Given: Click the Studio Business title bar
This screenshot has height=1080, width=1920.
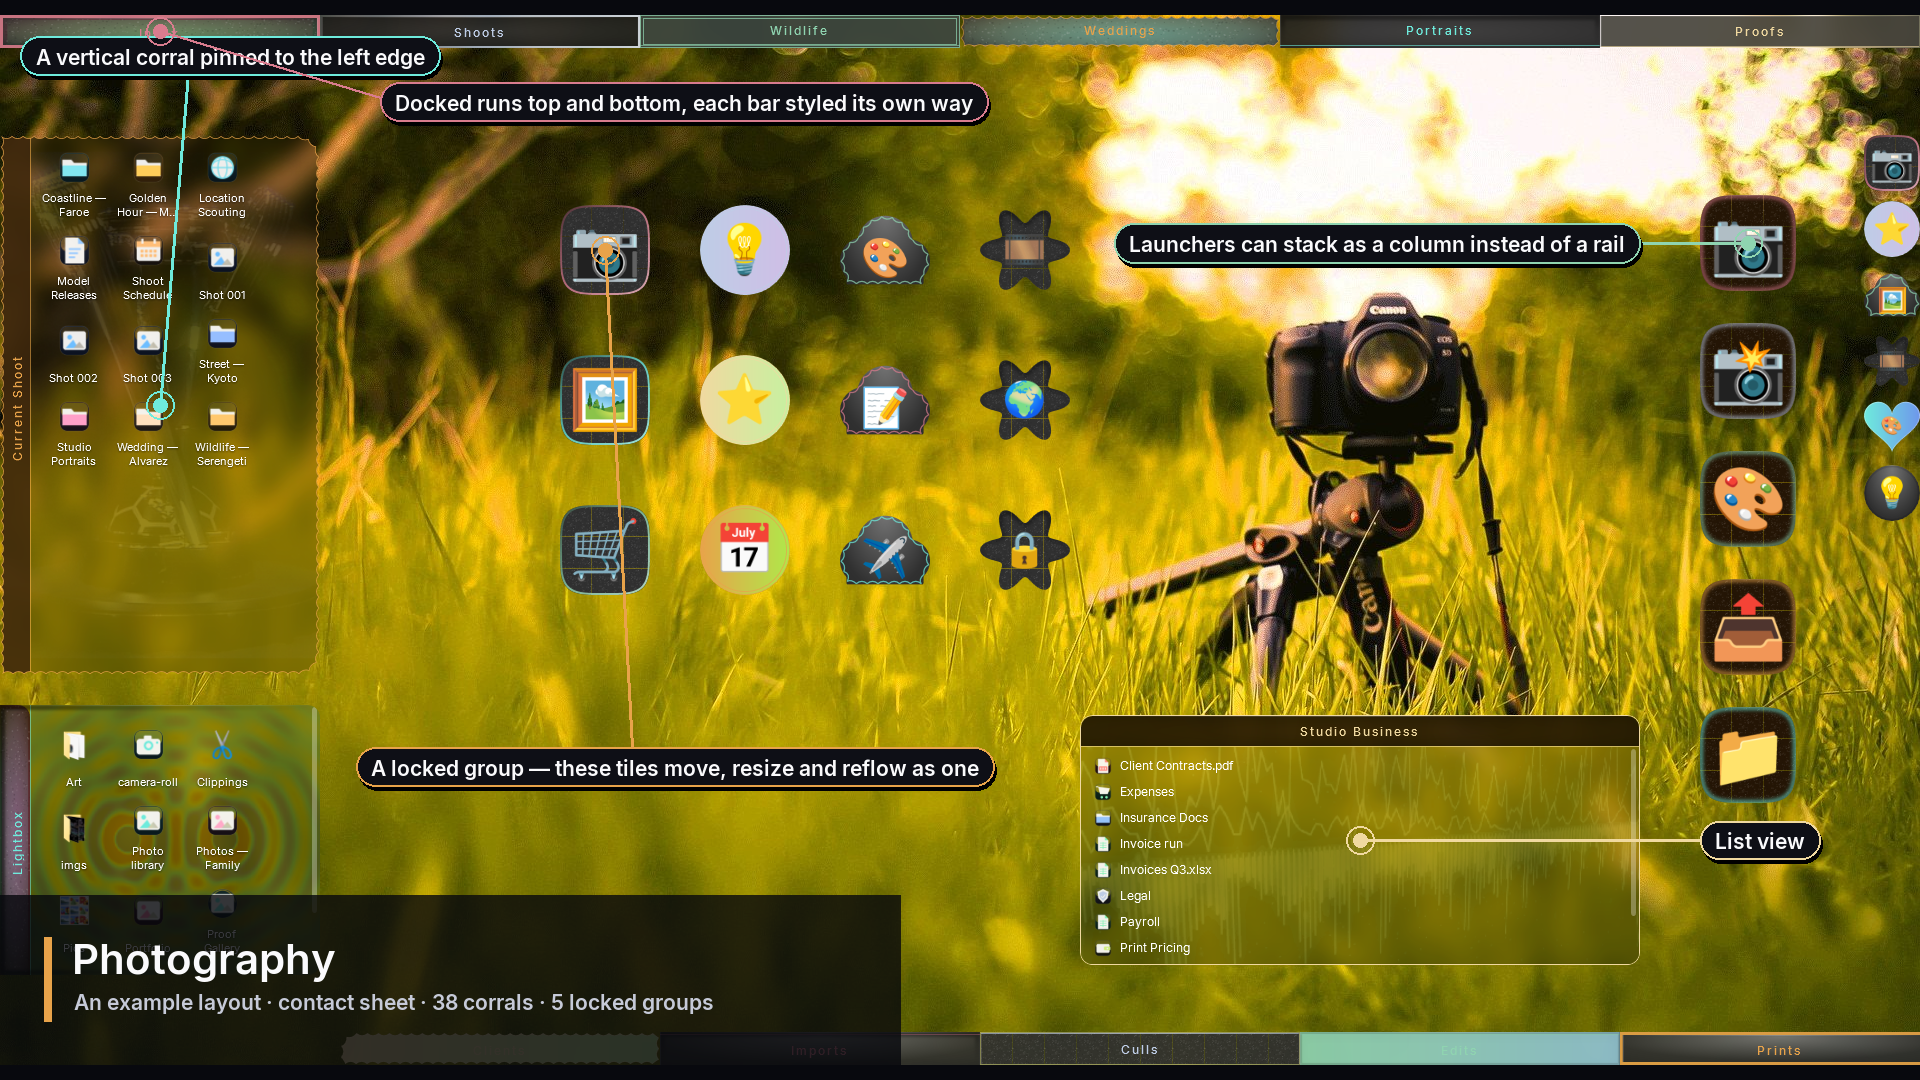Looking at the screenshot, I should (x=1360, y=732).
